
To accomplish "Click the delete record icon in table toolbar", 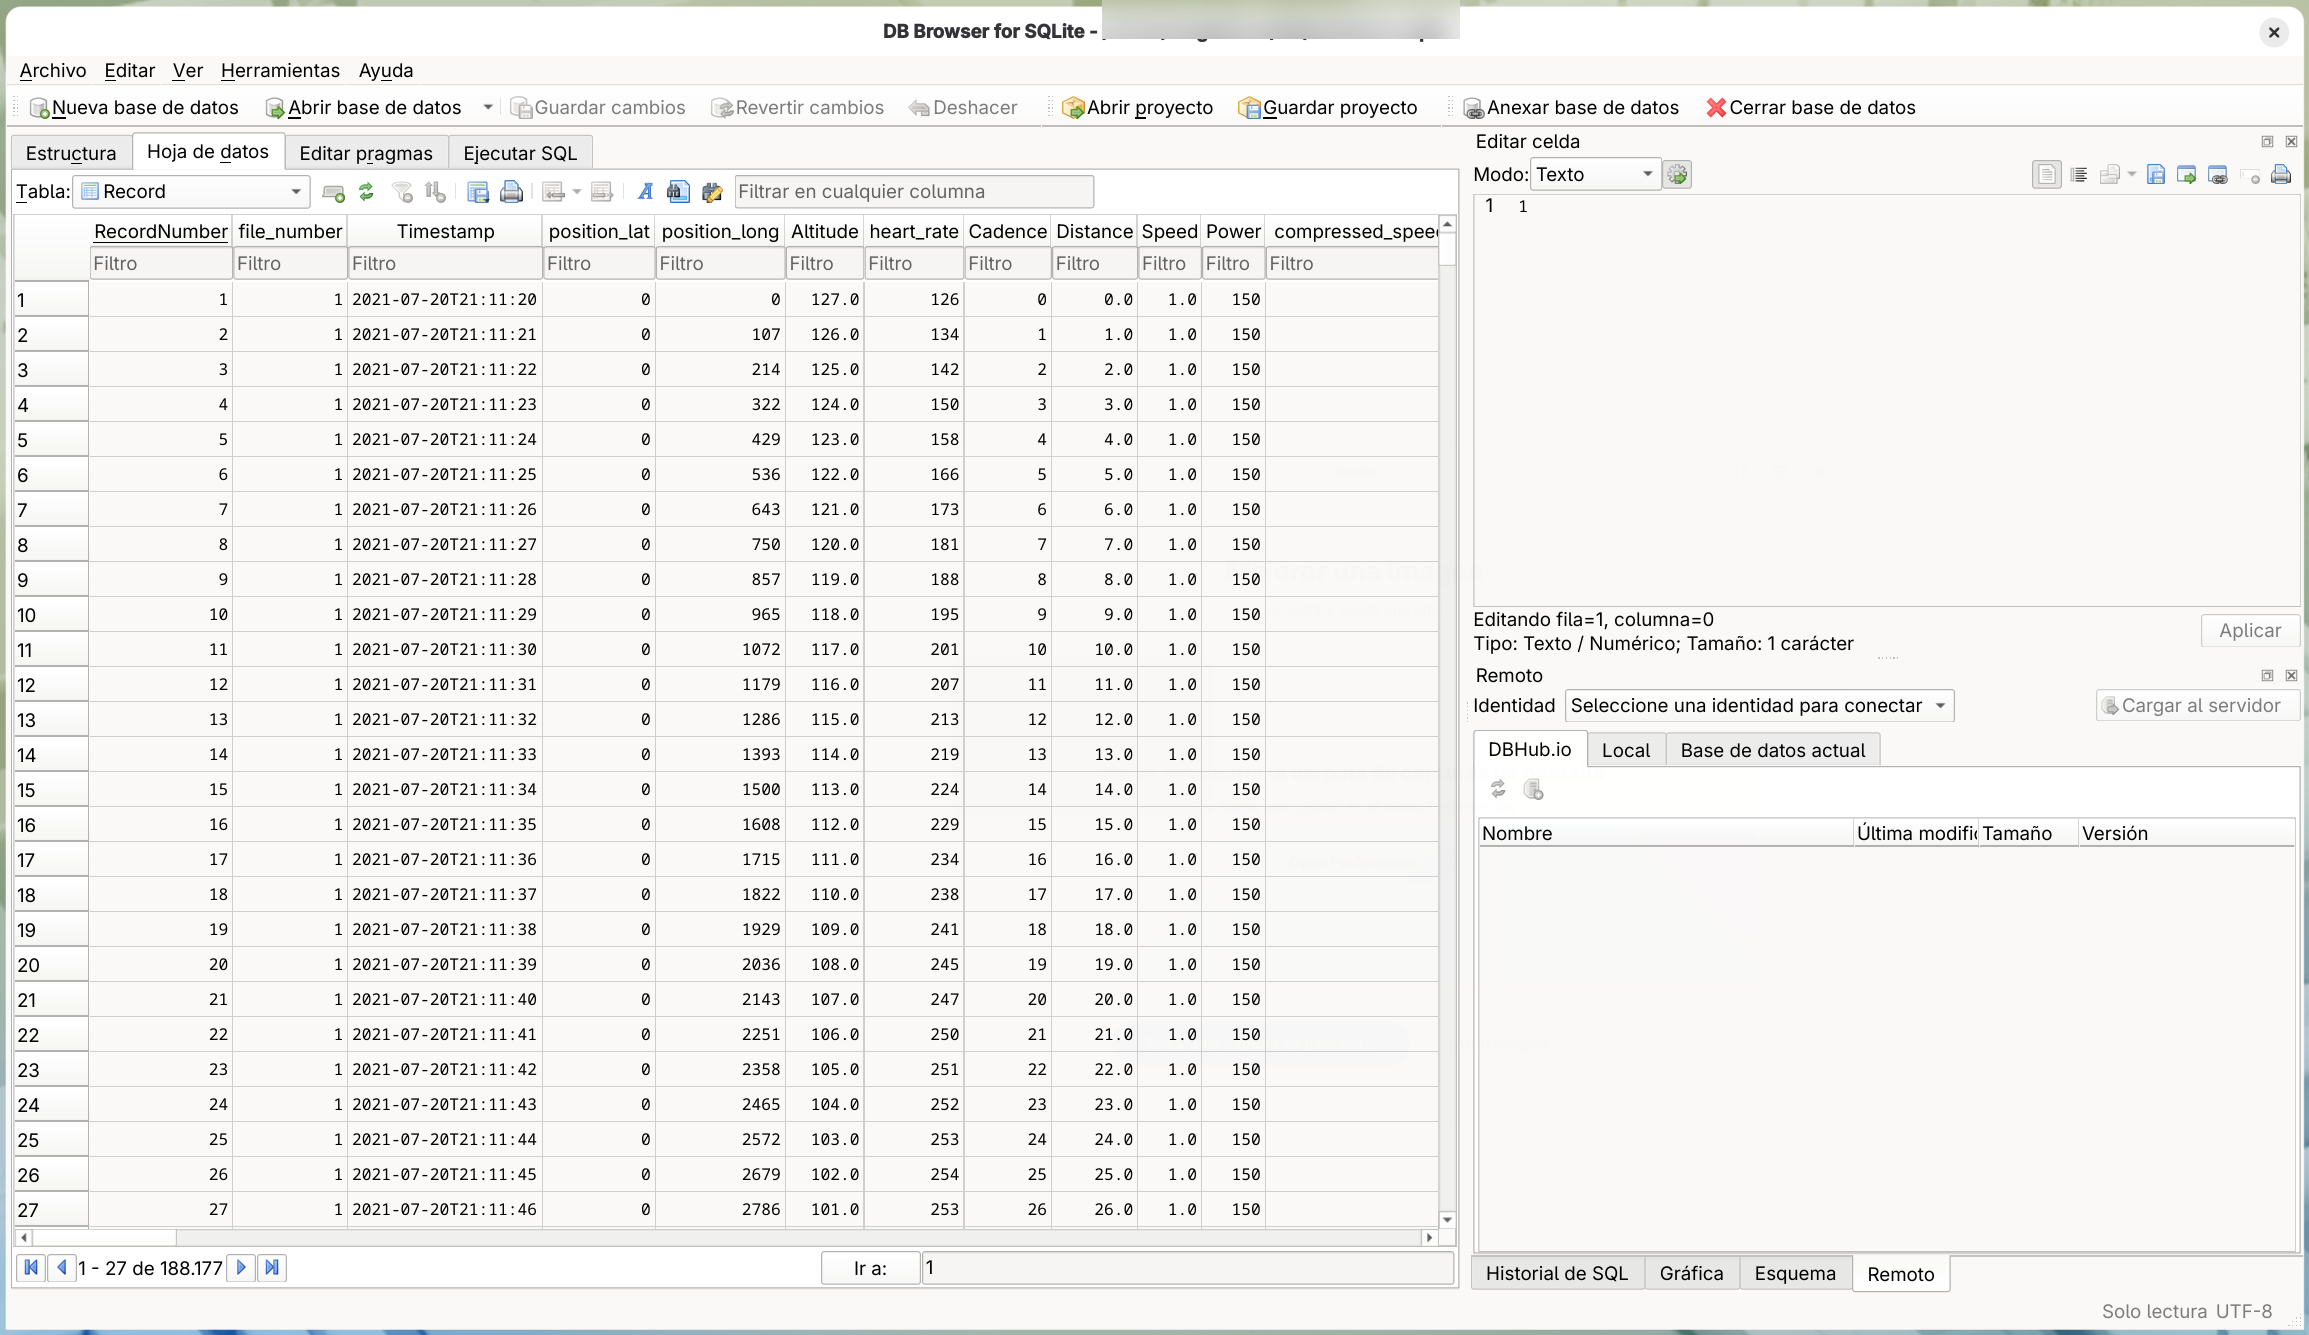I will 601,191.
